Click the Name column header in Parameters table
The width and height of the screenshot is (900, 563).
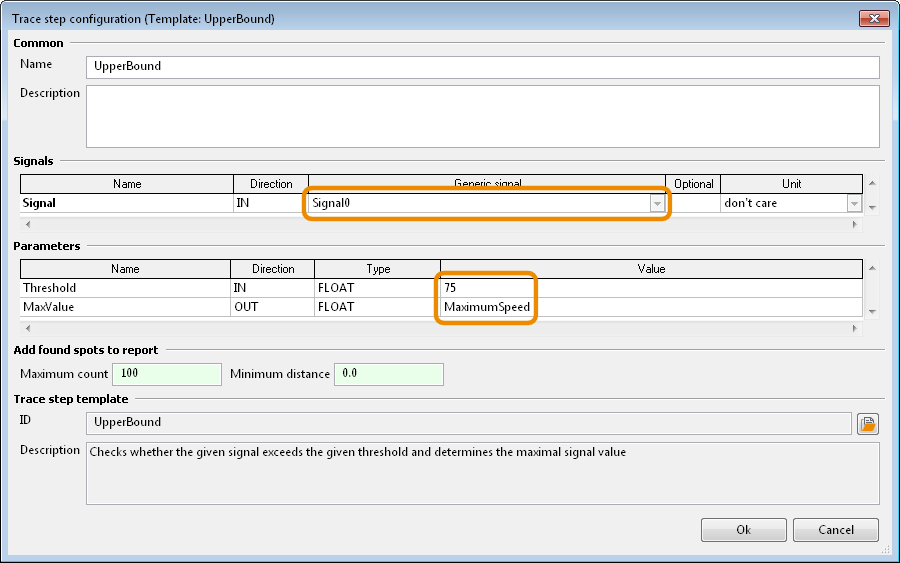[125, 269]
